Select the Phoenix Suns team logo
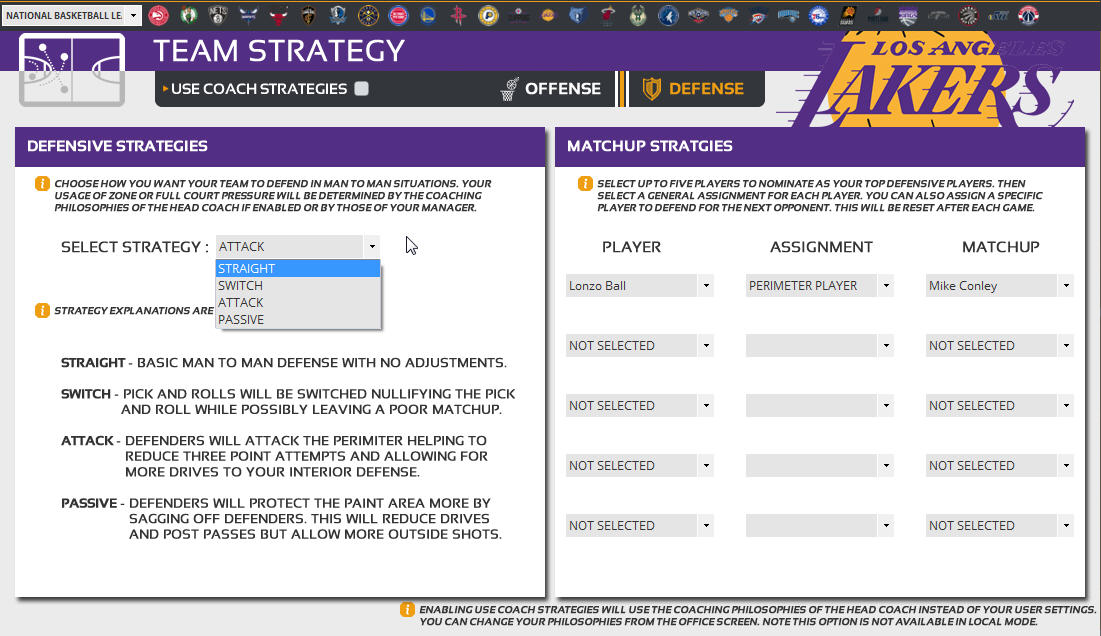 pos(848,15)
